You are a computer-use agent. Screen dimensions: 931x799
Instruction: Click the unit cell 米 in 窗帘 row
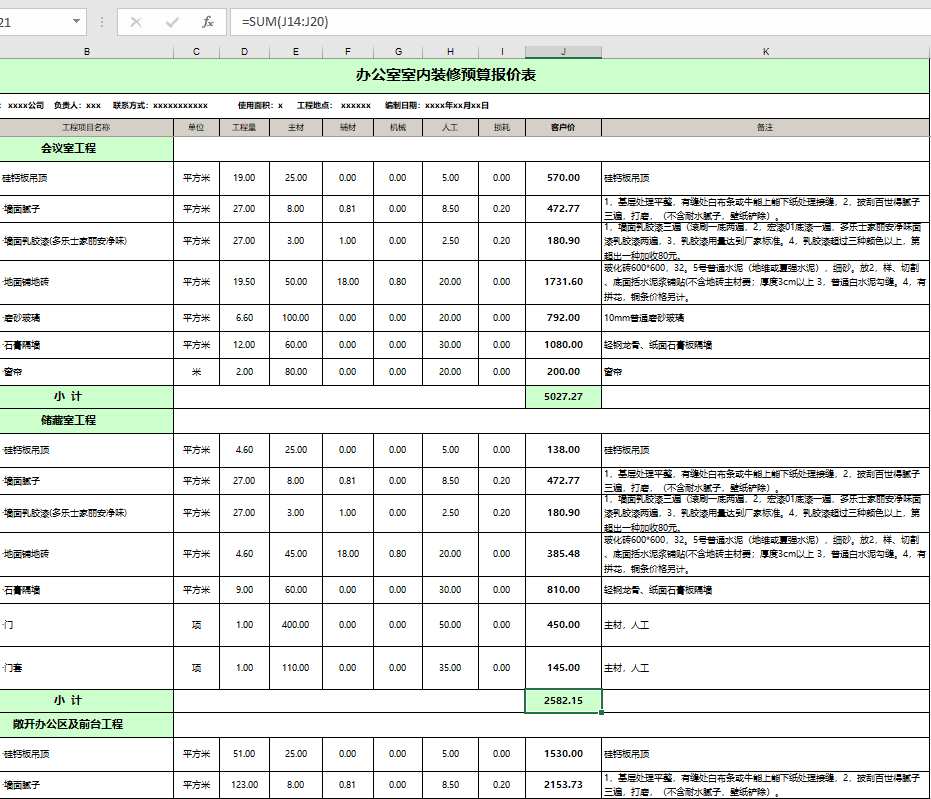(197, 372)
